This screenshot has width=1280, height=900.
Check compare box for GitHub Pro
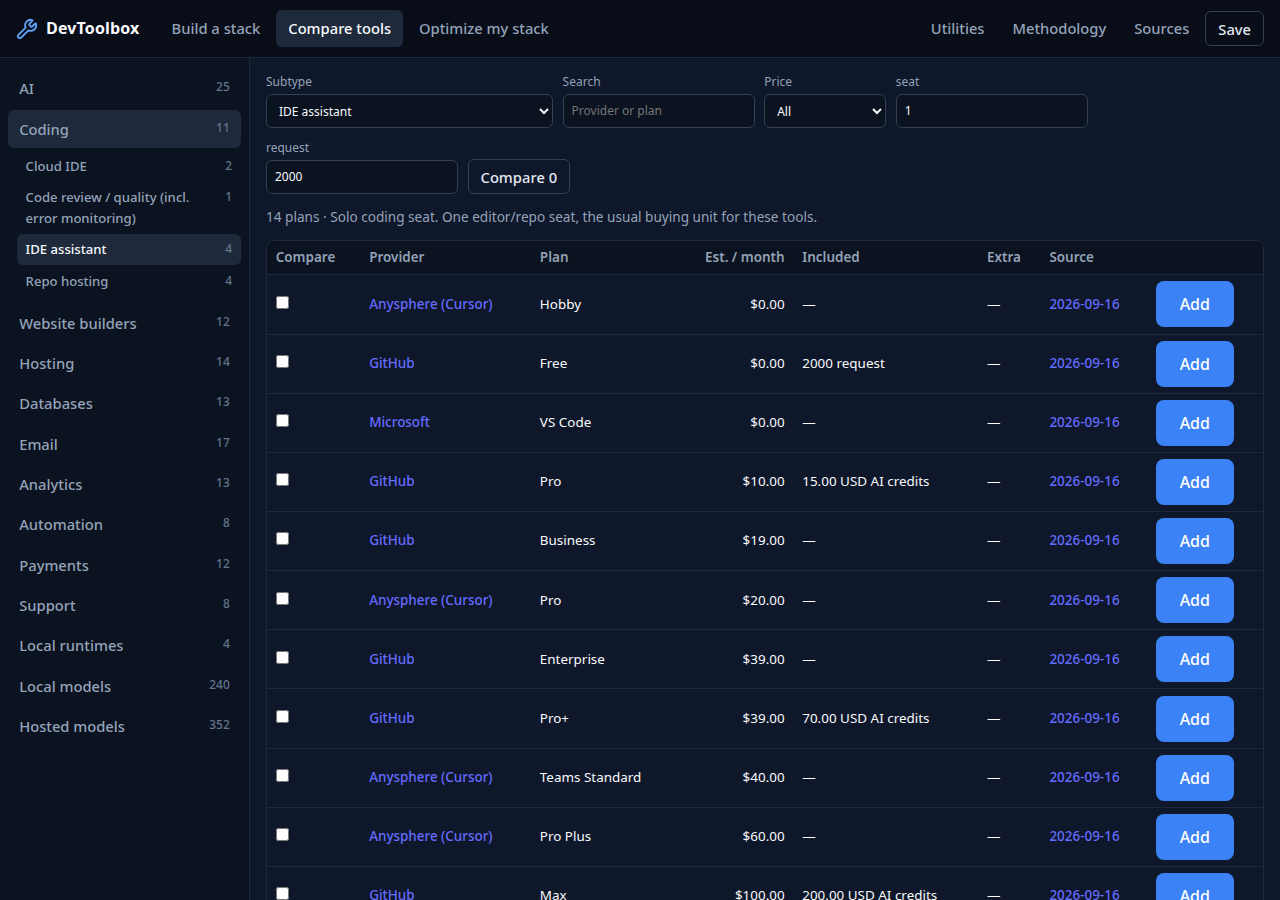pyautogui.click(x=282, y=479)
